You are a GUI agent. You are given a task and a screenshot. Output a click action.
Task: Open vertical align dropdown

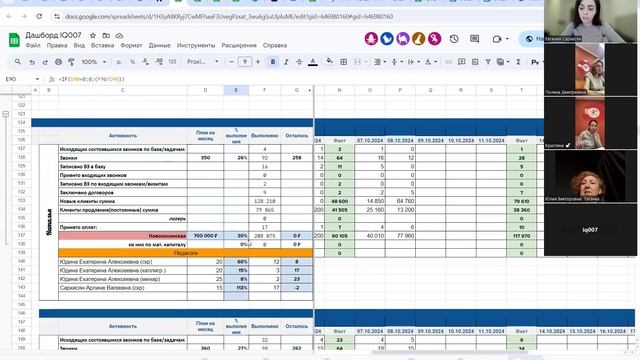(396, 62)
